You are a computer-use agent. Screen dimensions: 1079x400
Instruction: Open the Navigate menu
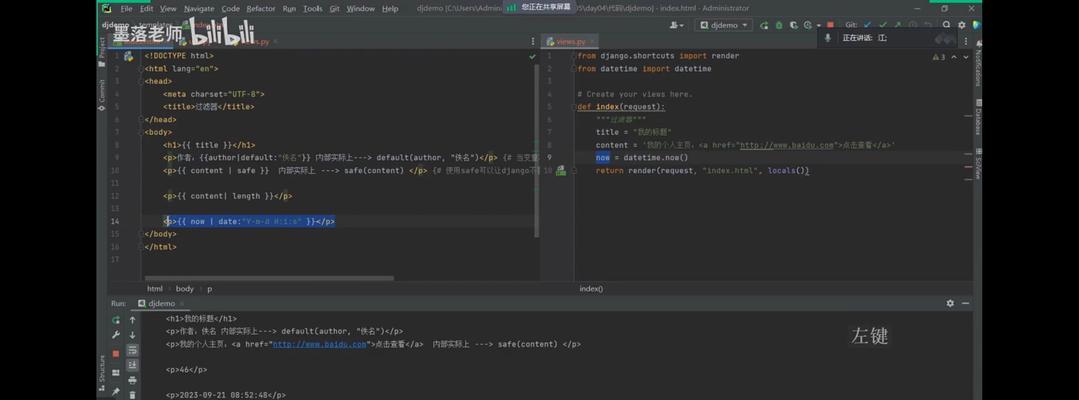point(199,9)
